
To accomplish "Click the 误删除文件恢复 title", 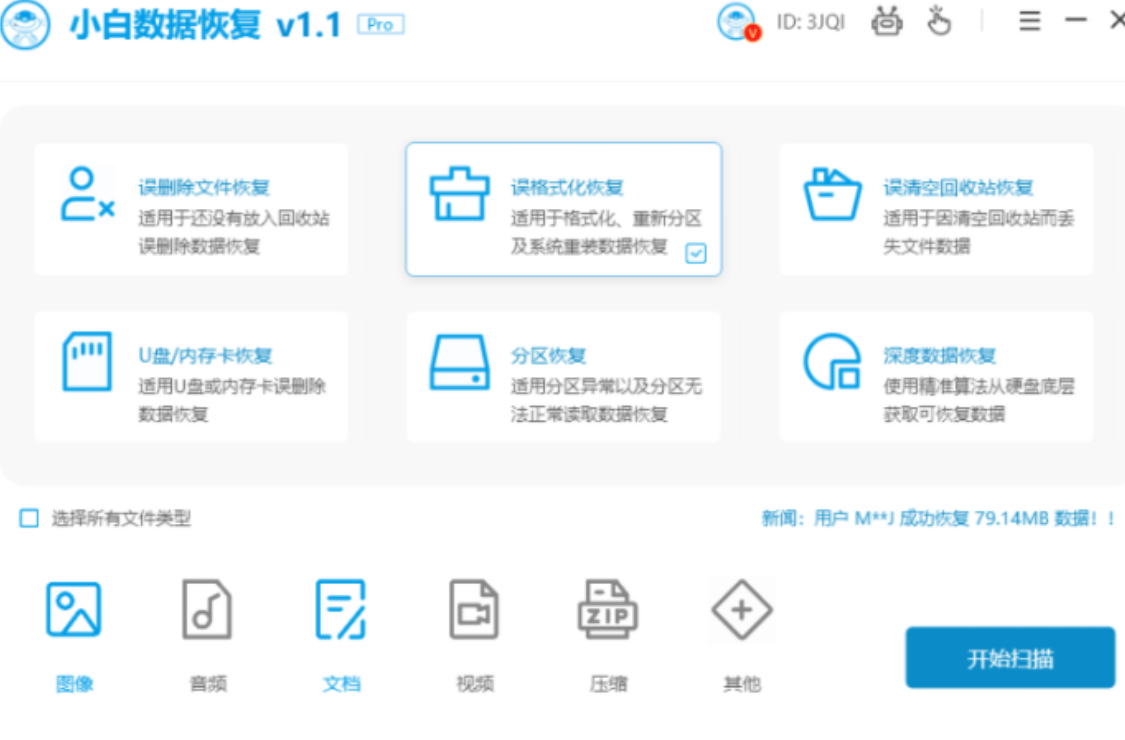I will 204,188.
